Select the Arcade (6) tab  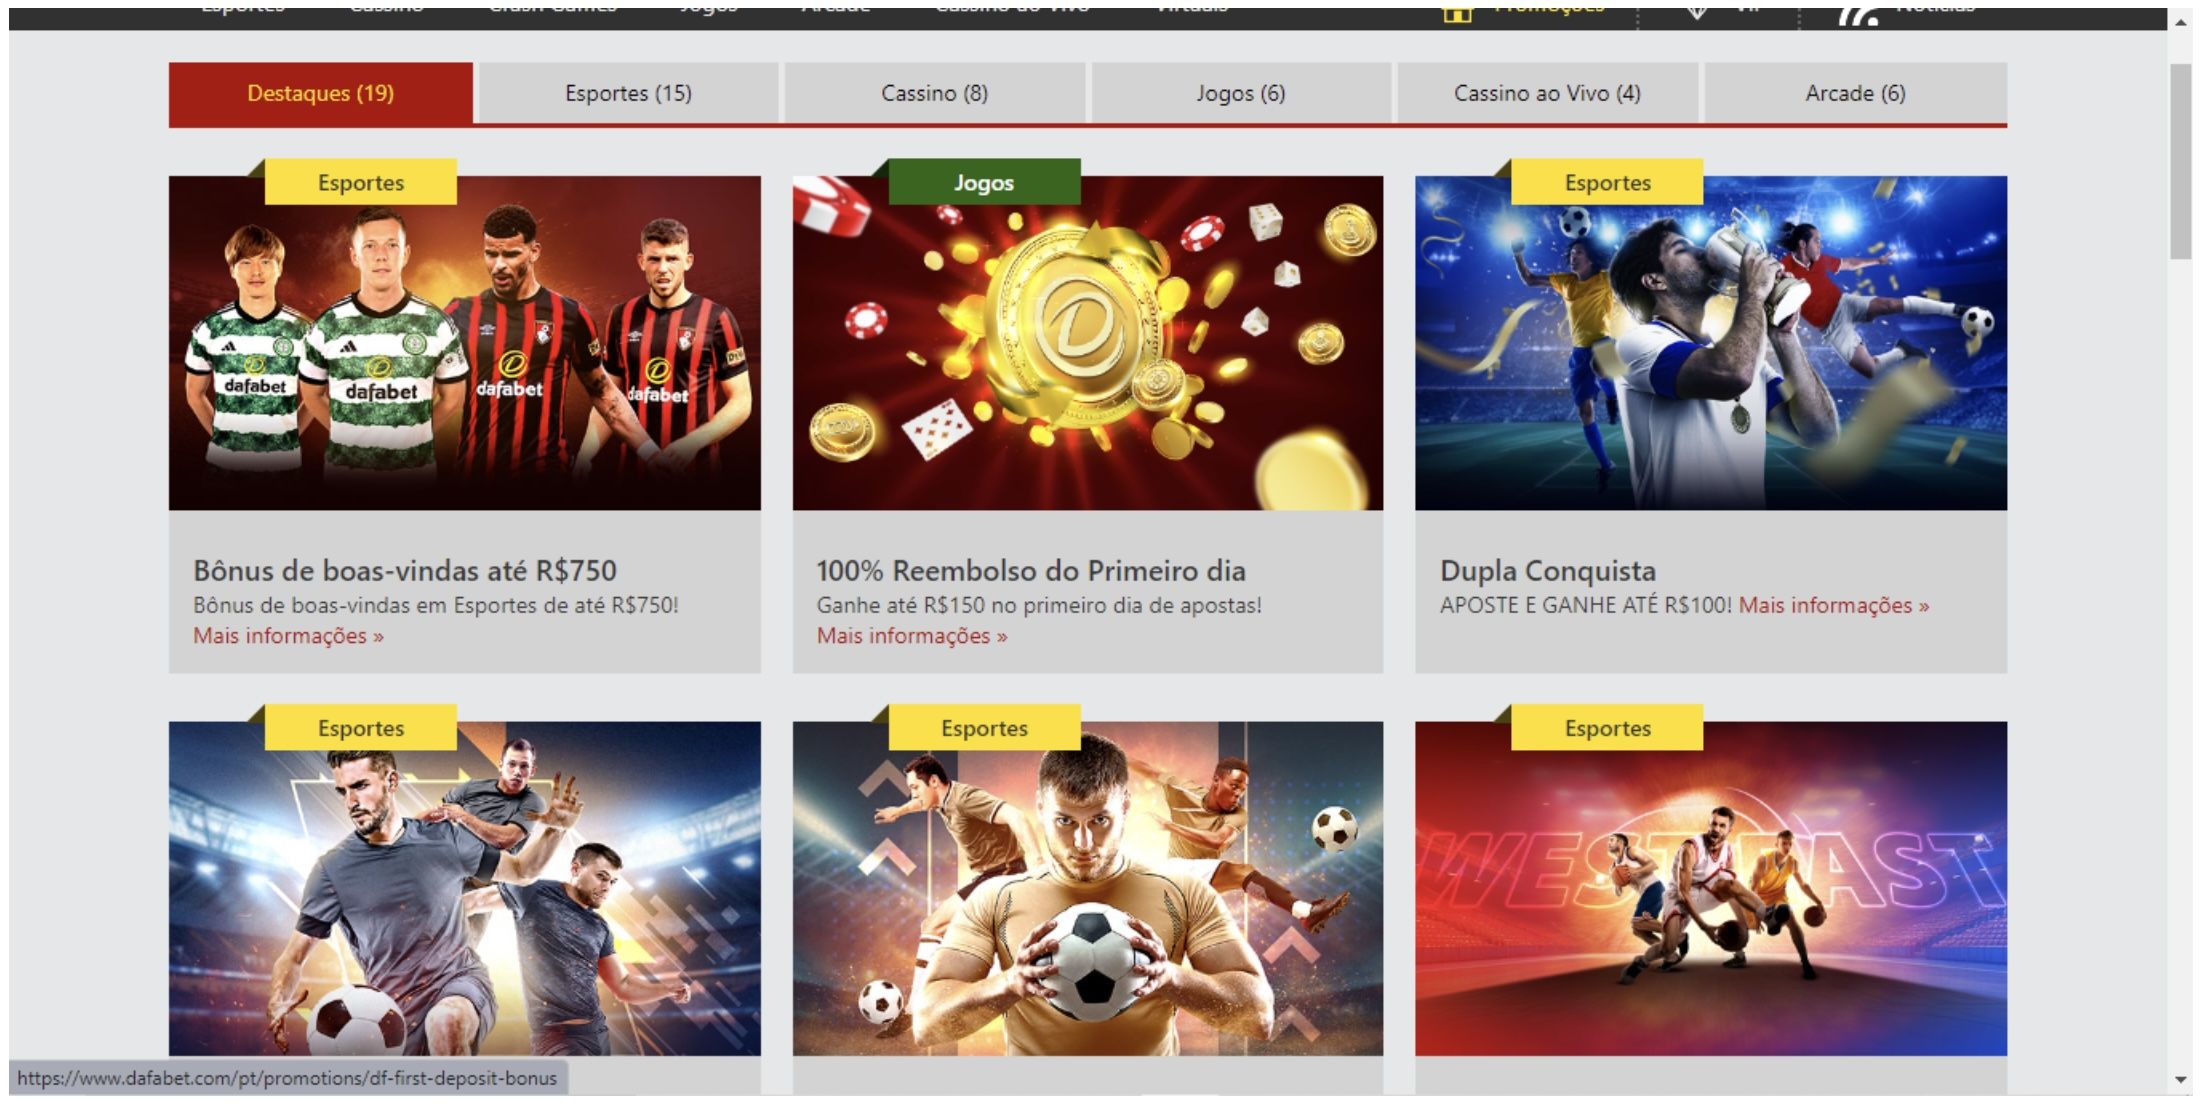click(x=1855, y=93)
